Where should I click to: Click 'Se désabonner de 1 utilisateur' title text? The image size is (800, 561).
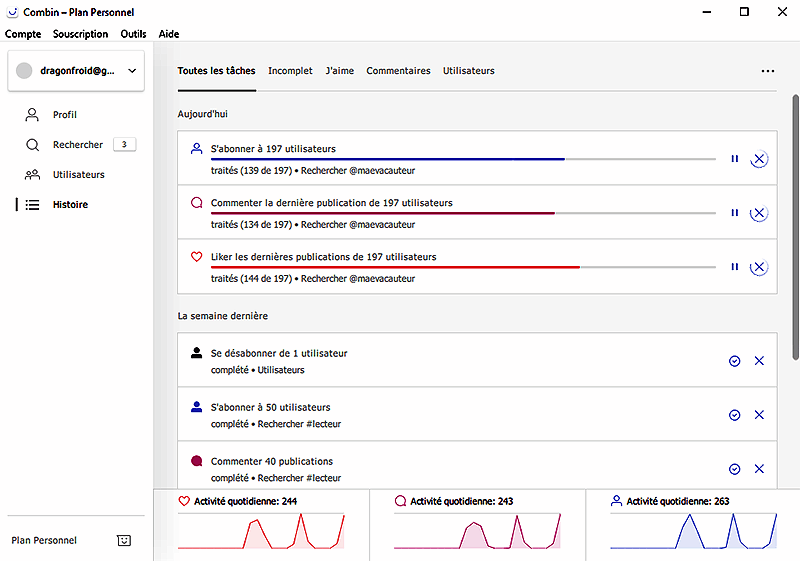coord(279,353)
